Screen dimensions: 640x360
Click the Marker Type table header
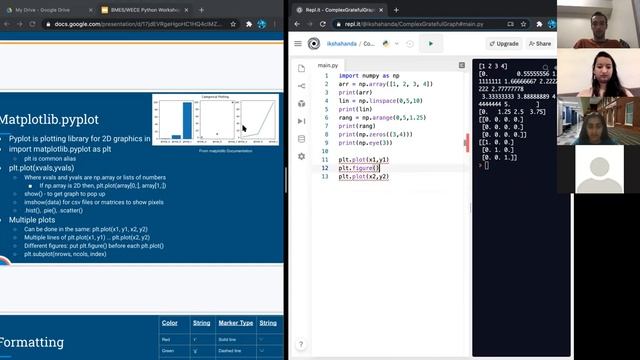(236, 323)
